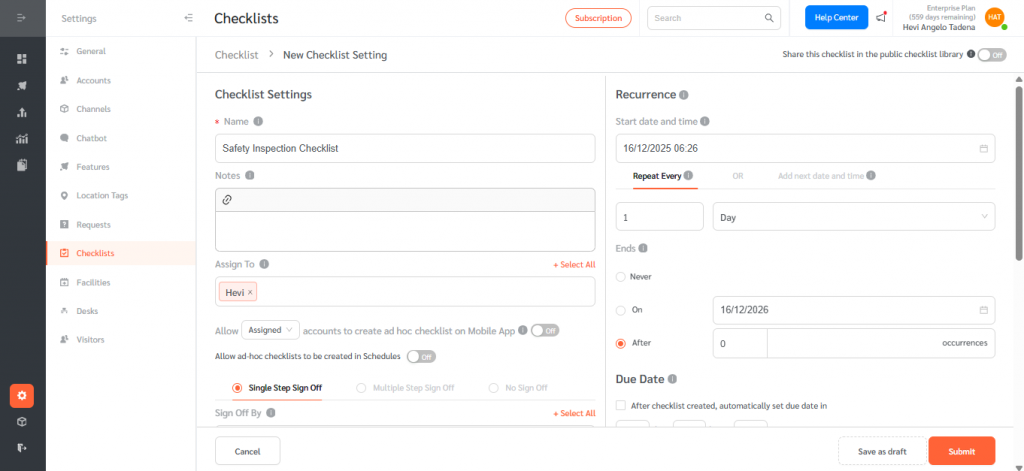1024x471 pixels.
Task: Switch to Add next date and time tab
Action: tap(821, 176)
